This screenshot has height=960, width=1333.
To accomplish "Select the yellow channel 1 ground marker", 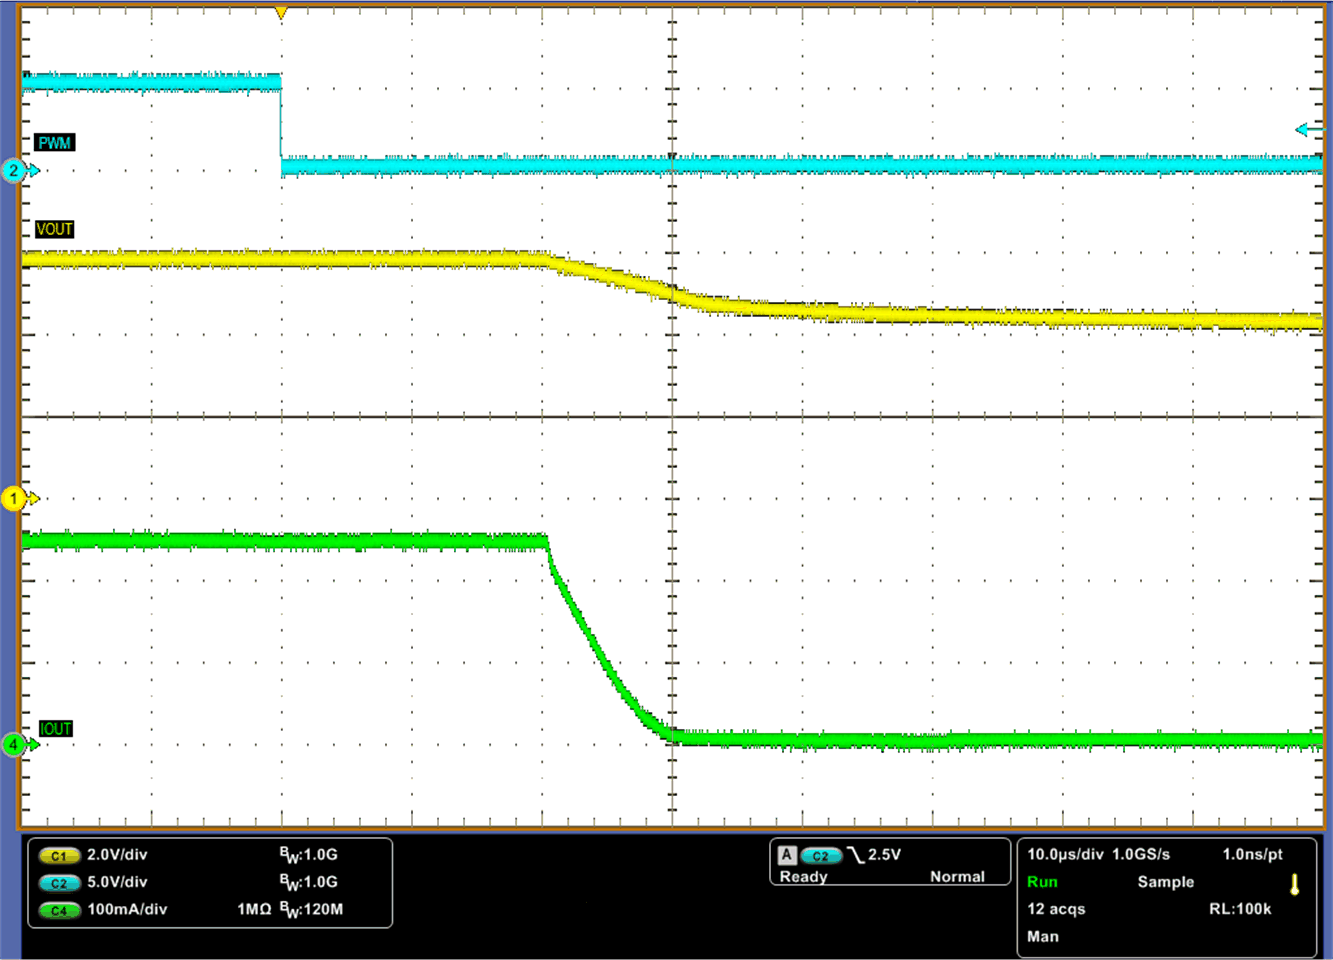I will 15,498.
